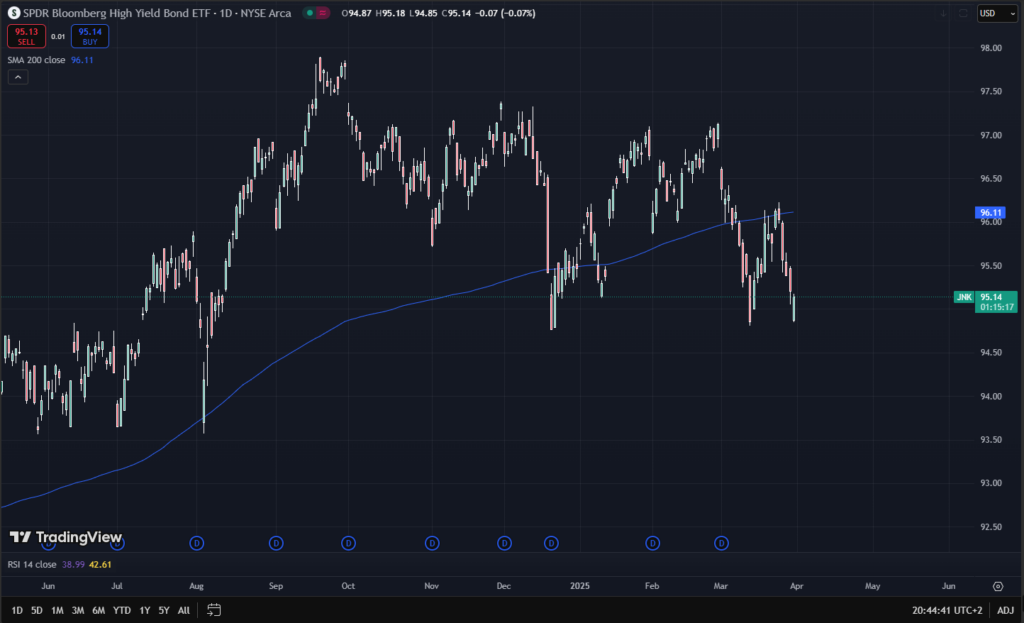
Task: Click the 0.01 spread value
Action: coord(58,37)
